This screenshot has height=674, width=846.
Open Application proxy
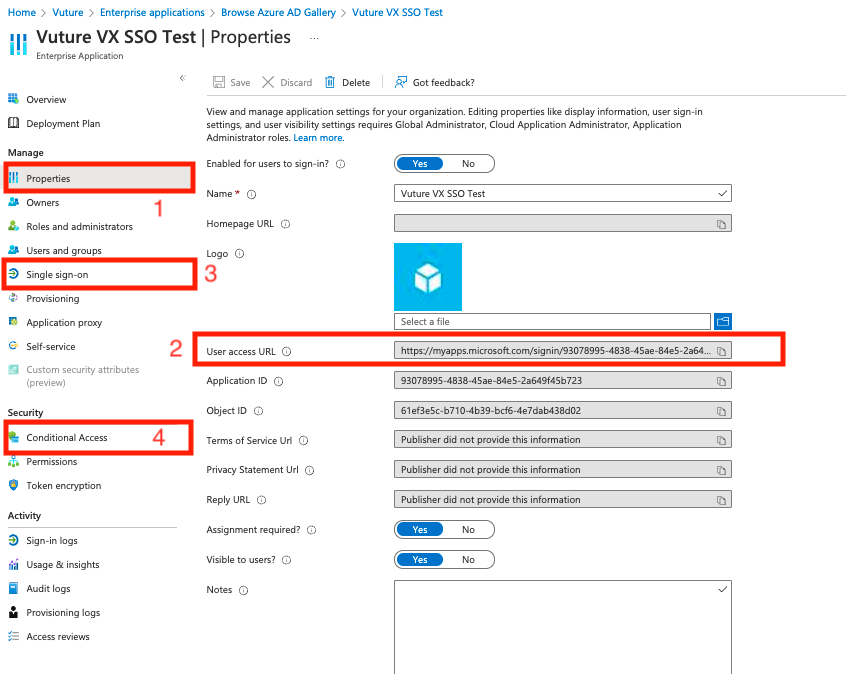click(x=64, y=323)
